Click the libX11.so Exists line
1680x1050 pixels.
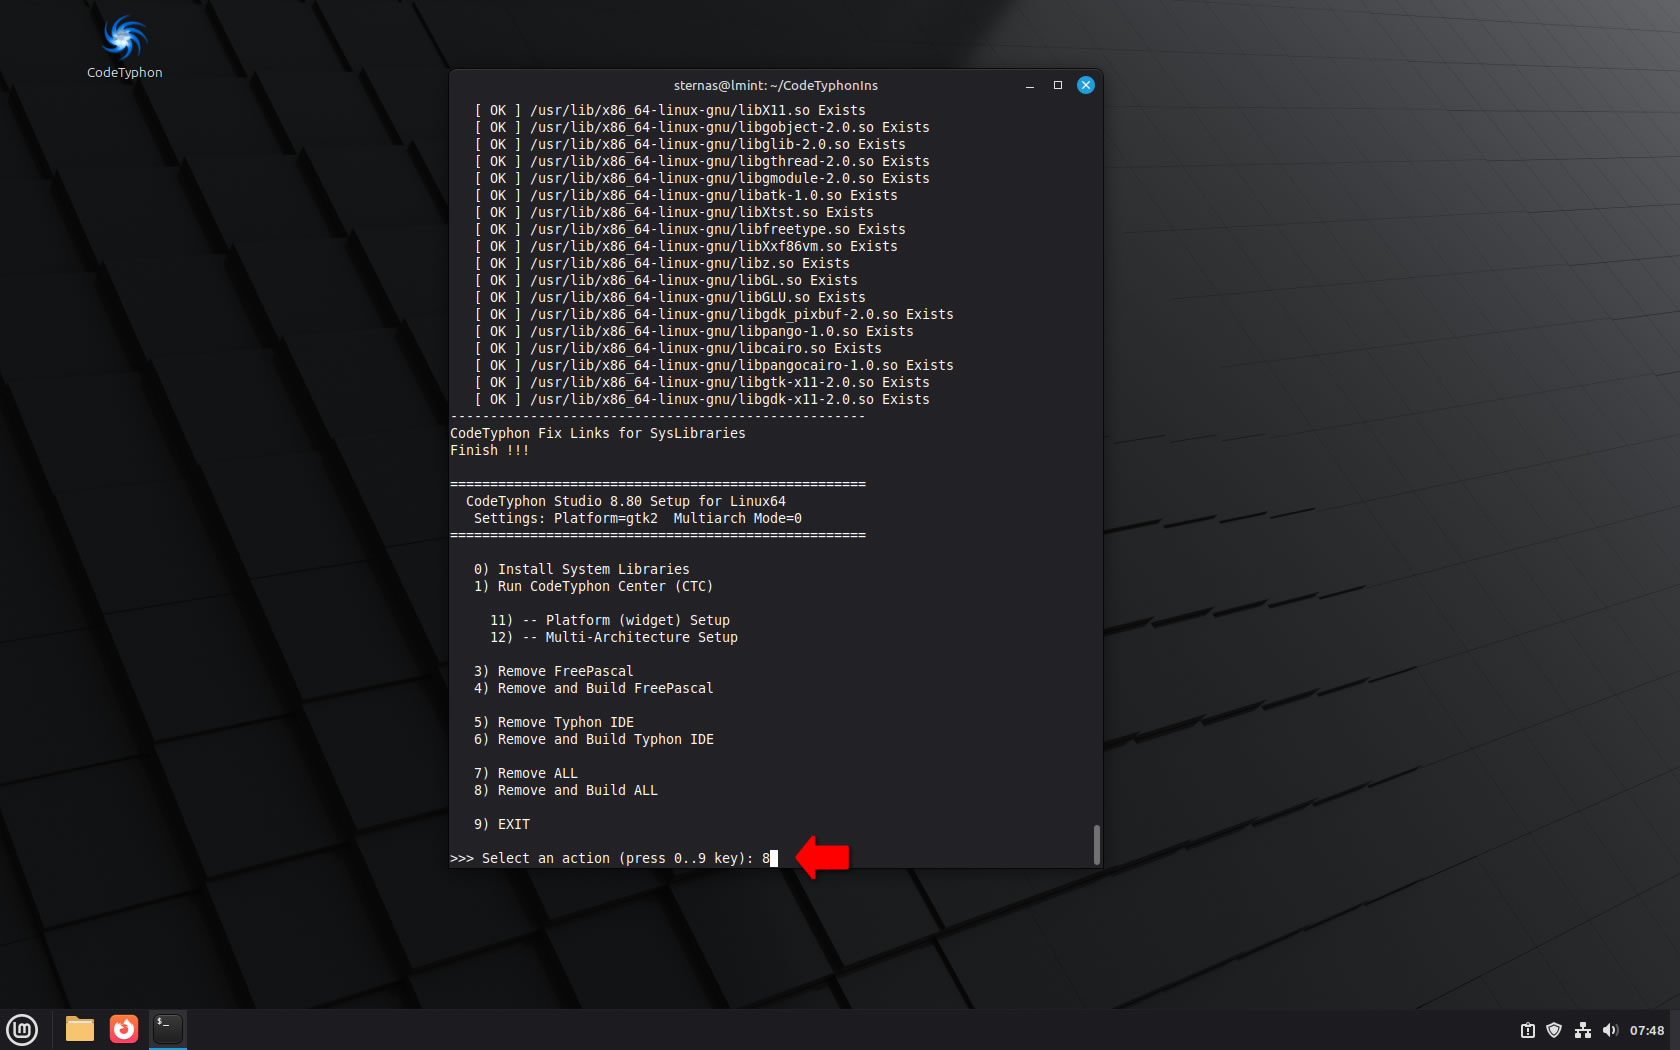(670, 110)
